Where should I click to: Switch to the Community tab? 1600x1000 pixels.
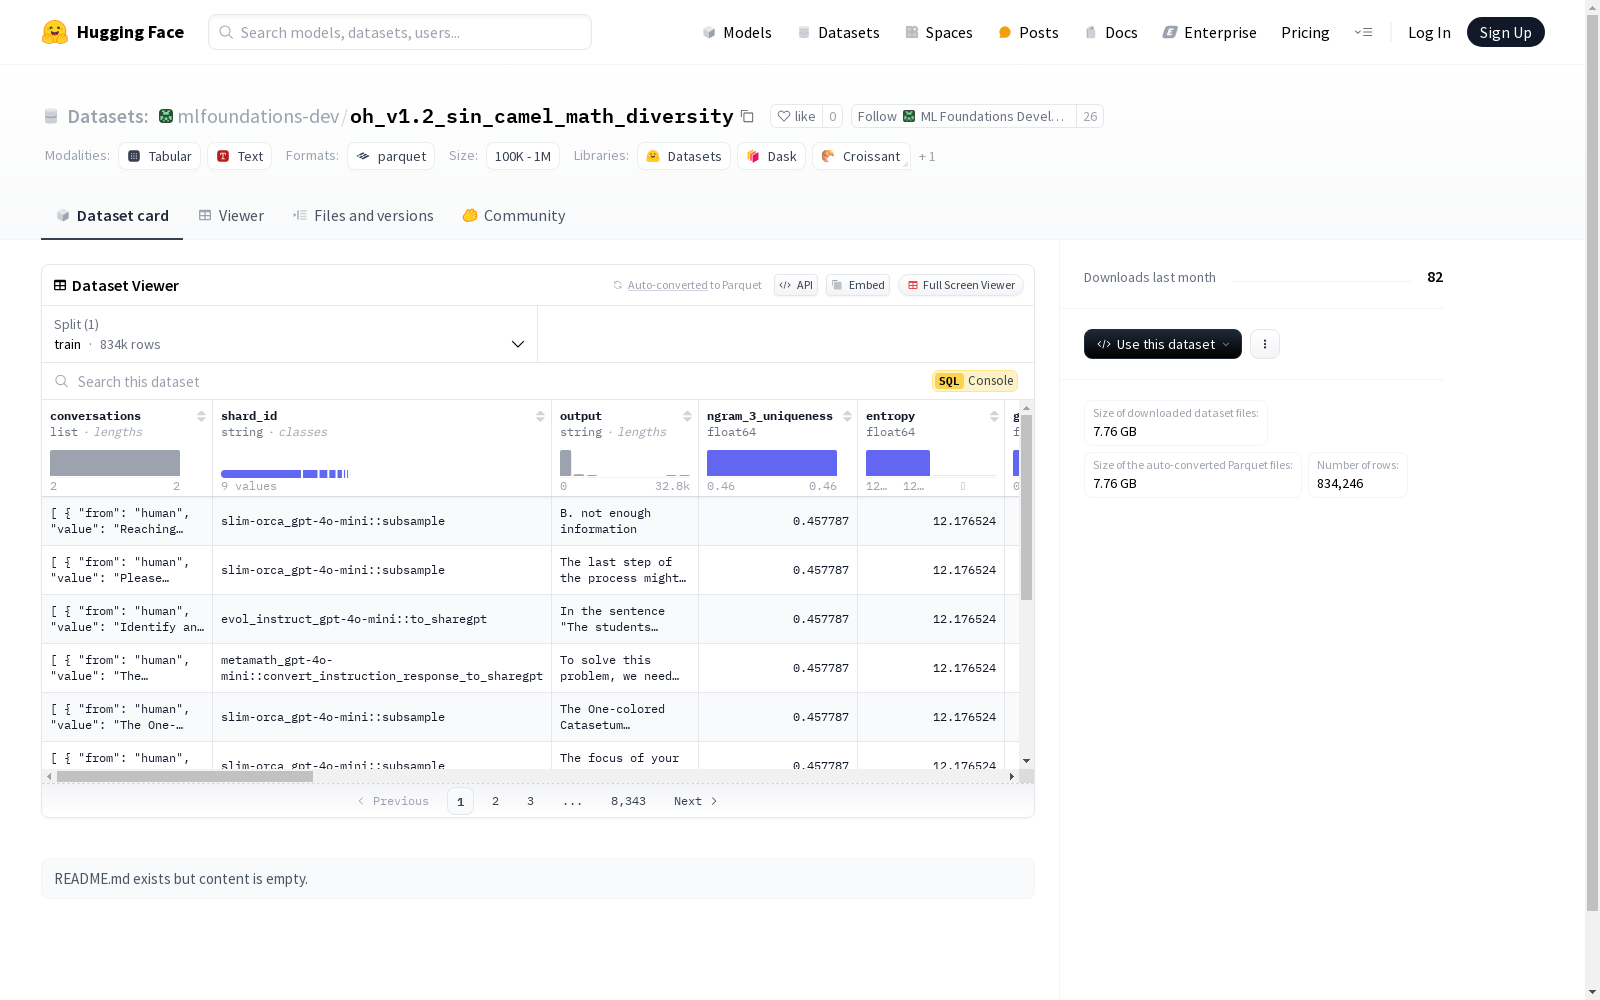(x=514, y=216)
